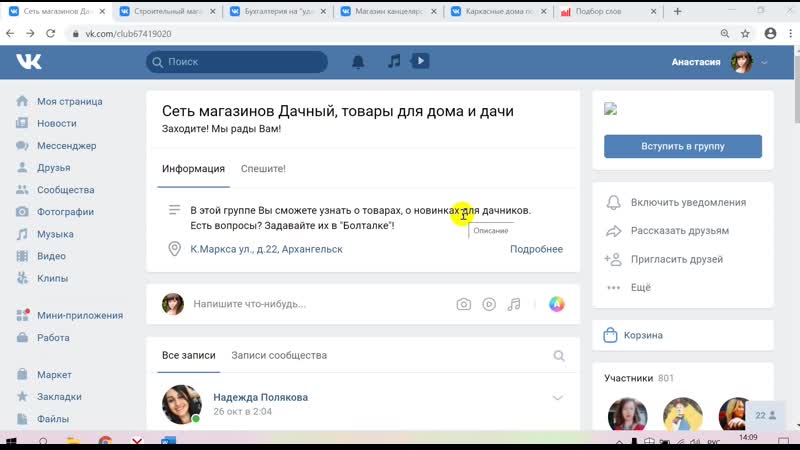Select the Все записи tab
The height and width of the screenshot is (450, 800).
(x=189, y=355)
